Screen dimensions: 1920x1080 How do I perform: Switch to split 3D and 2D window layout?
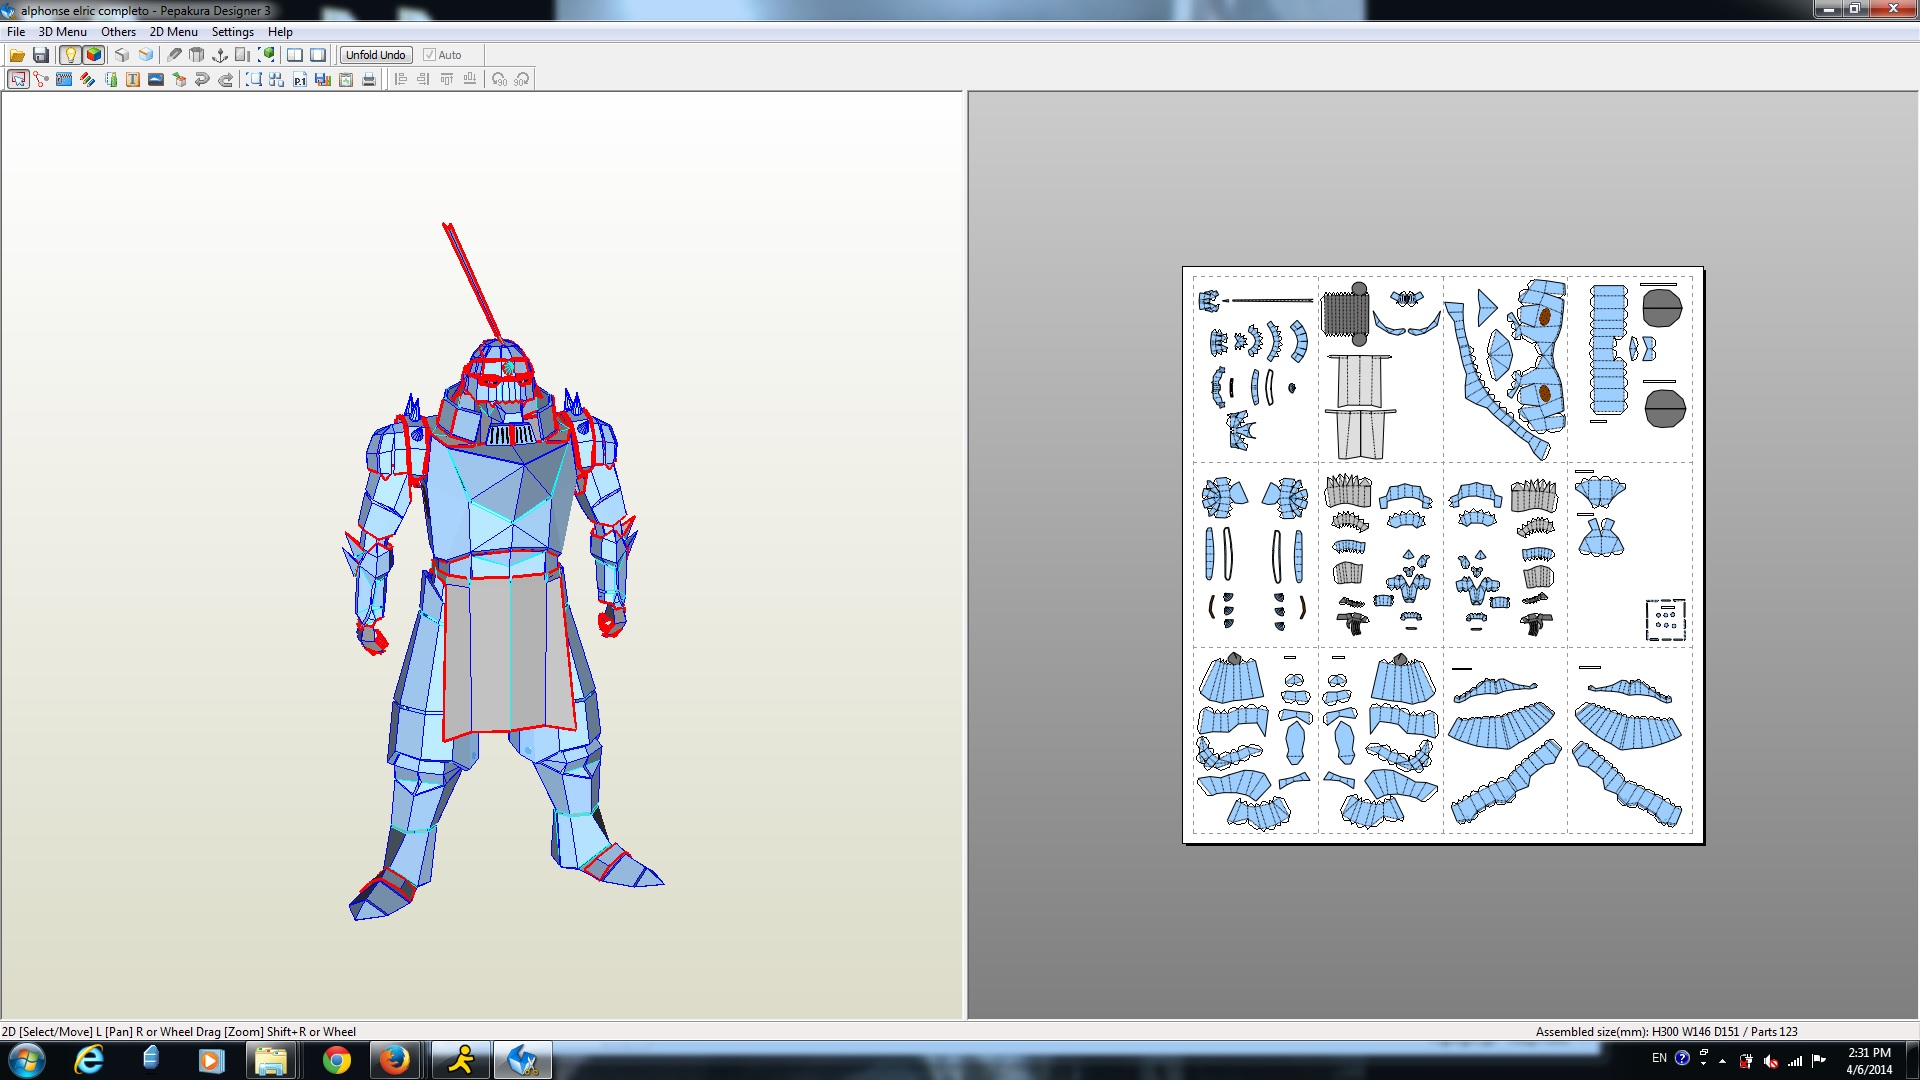point(295,55)
